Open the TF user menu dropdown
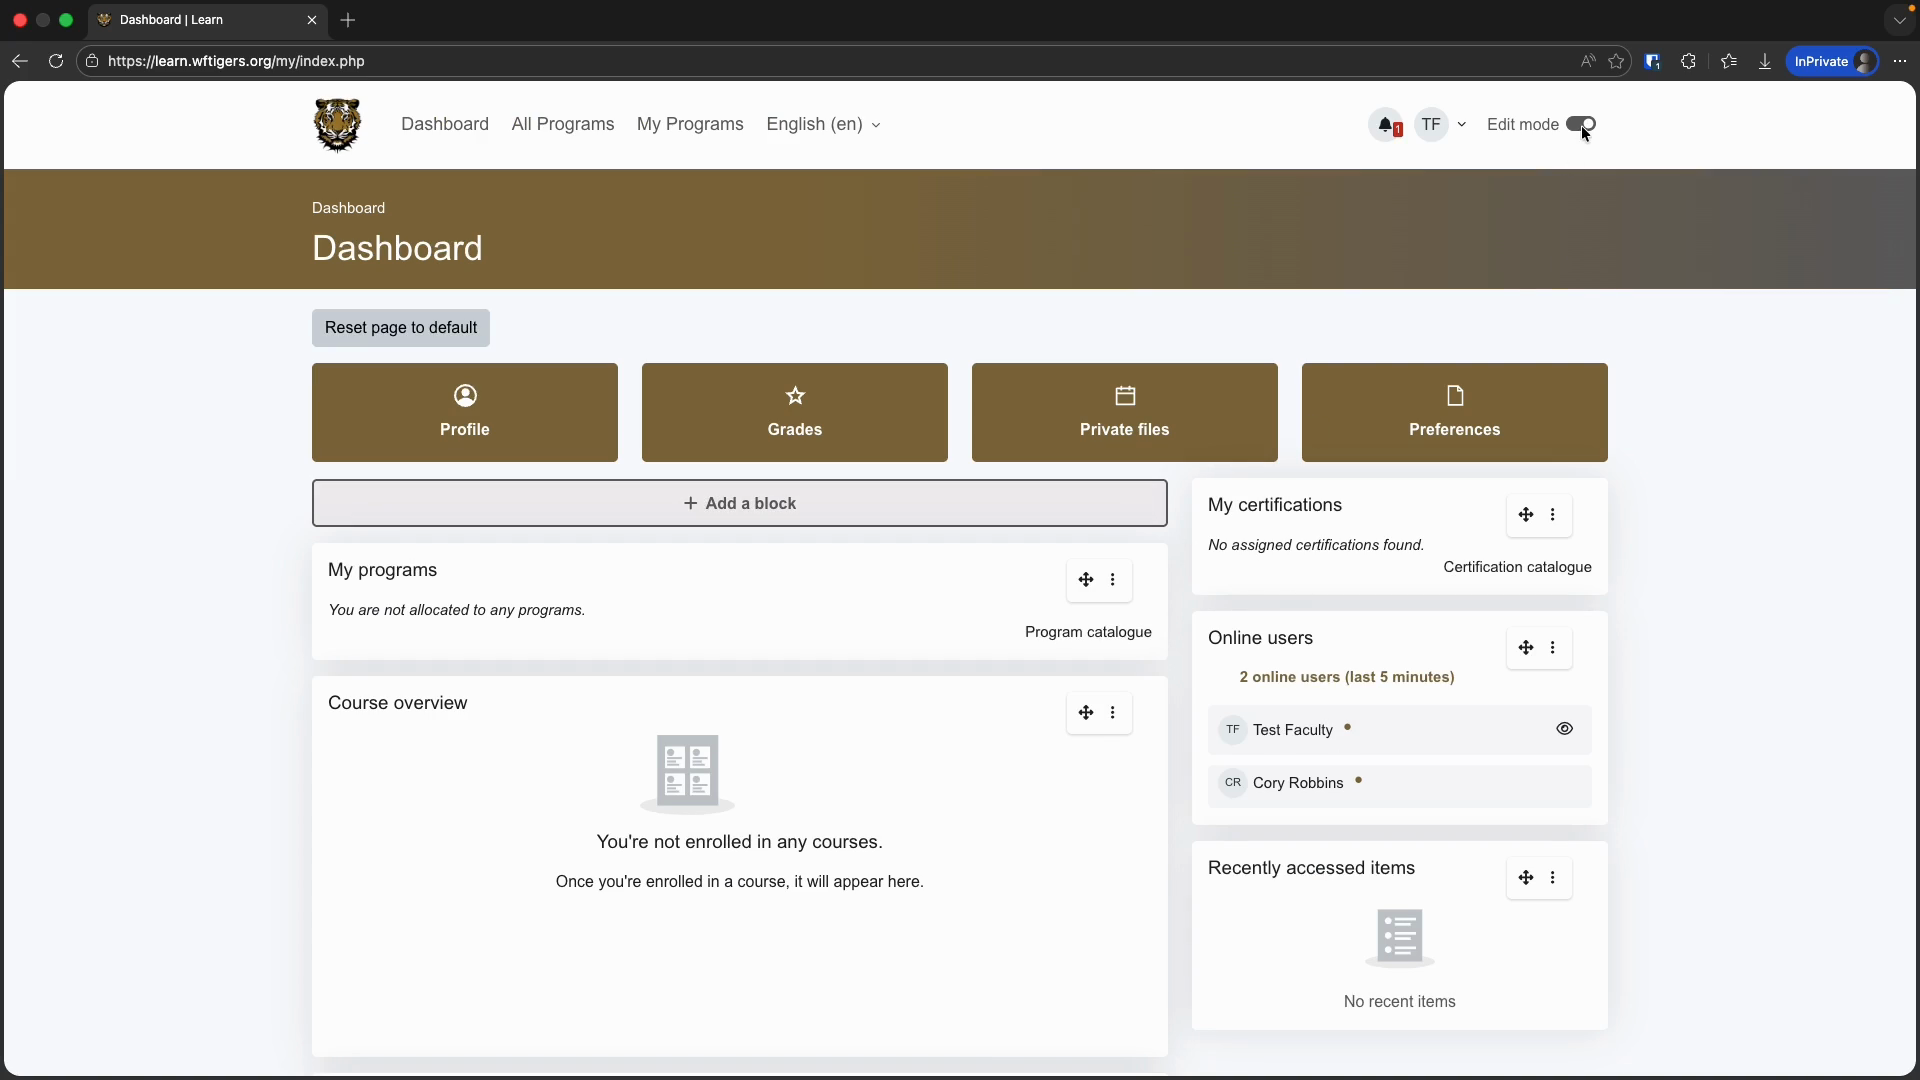 (1441, 125)
